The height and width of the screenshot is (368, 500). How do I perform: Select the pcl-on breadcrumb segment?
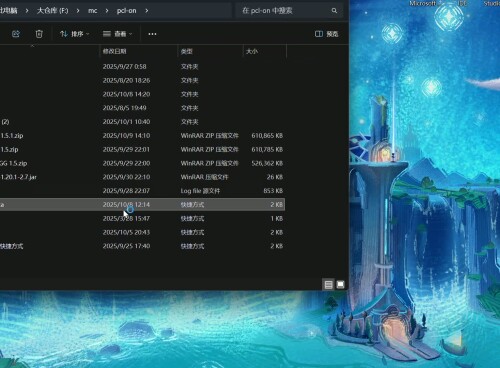click(127, 11)
